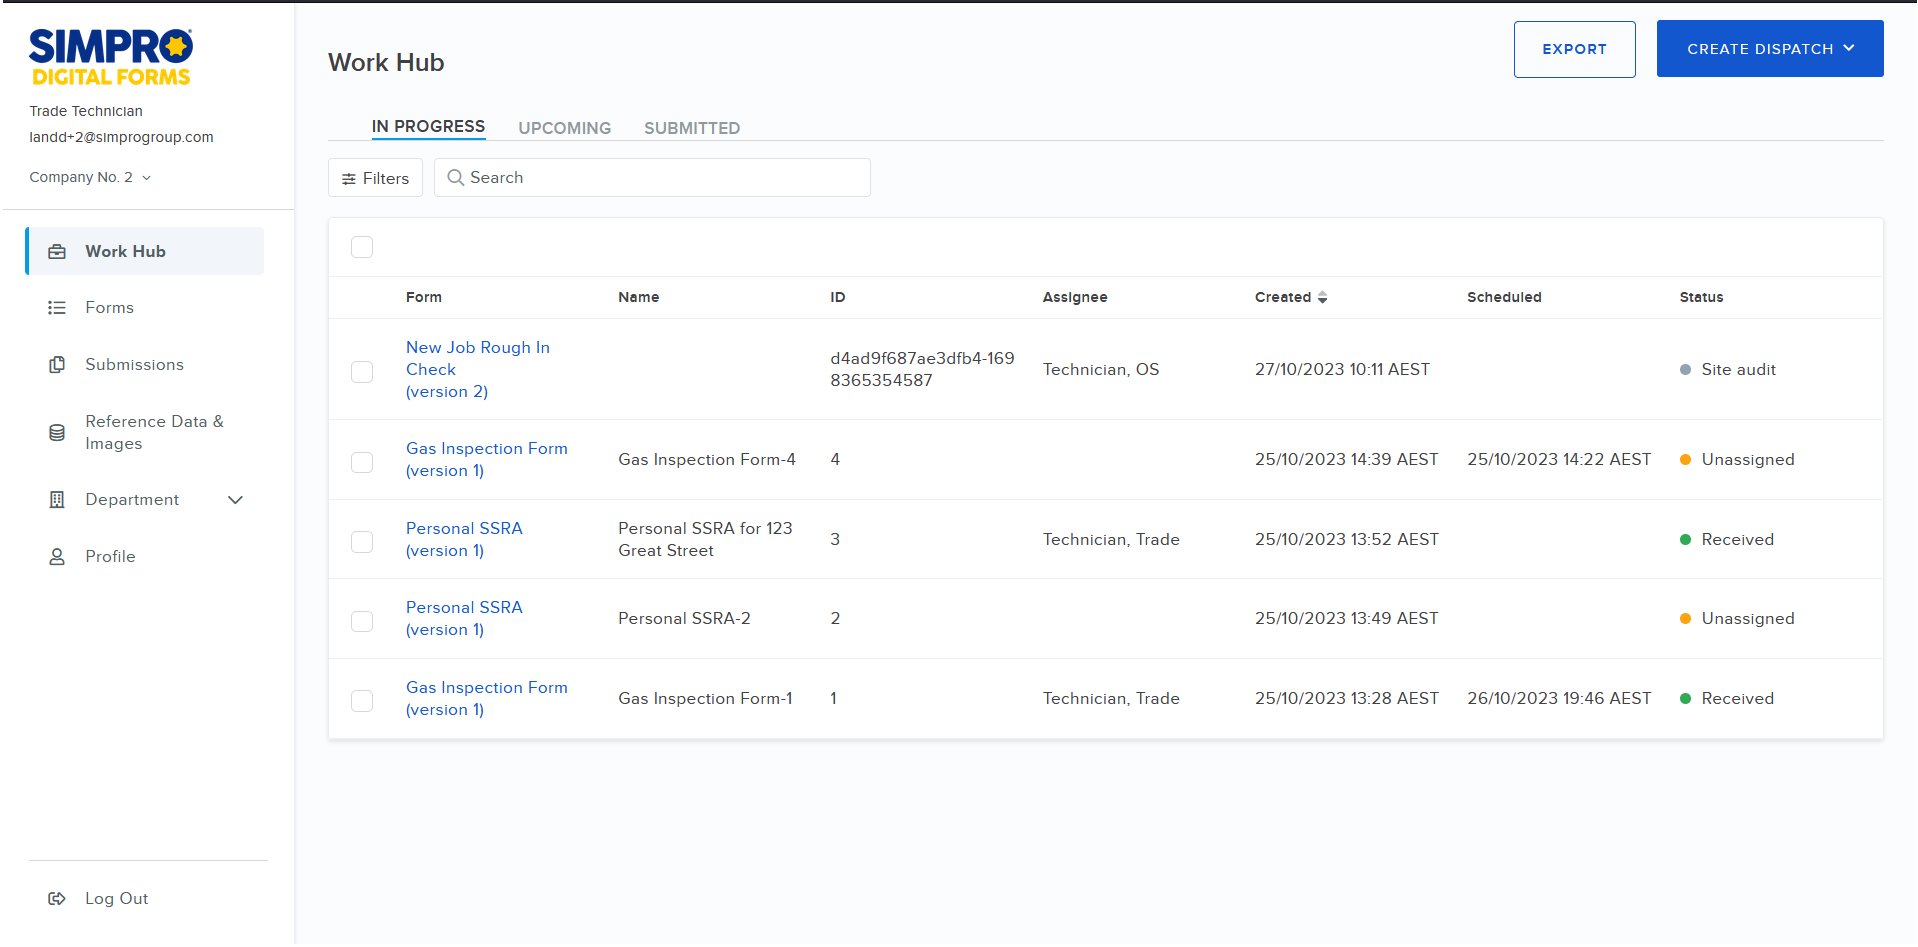The width and height of the screenshot is (1918, 947).
Task: Switch to the Upcoming tab
Action: (564, 127)
